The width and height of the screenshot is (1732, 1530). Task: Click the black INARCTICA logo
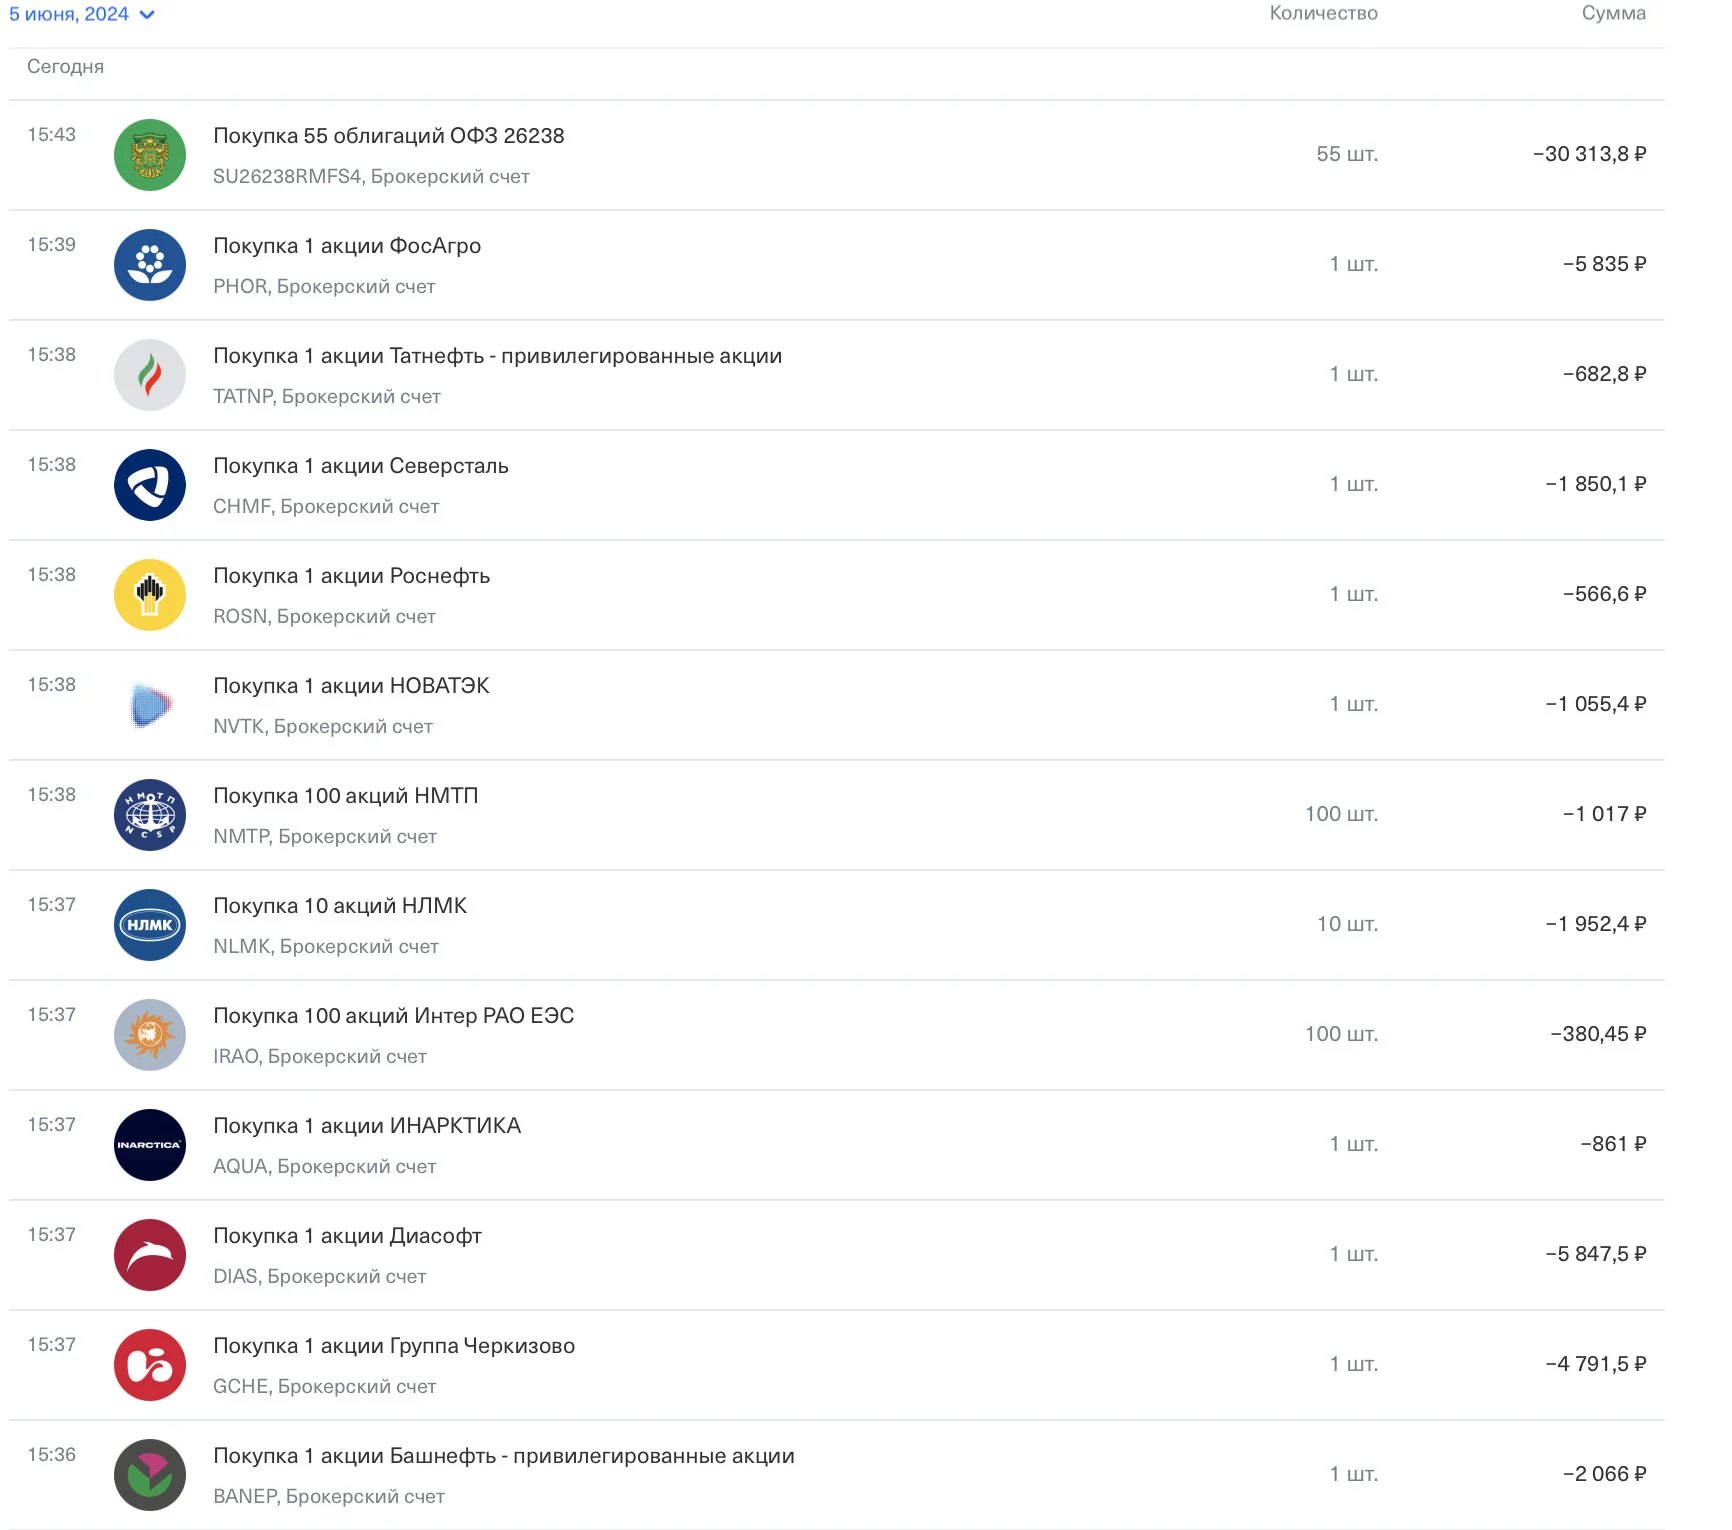(150, 1145)
